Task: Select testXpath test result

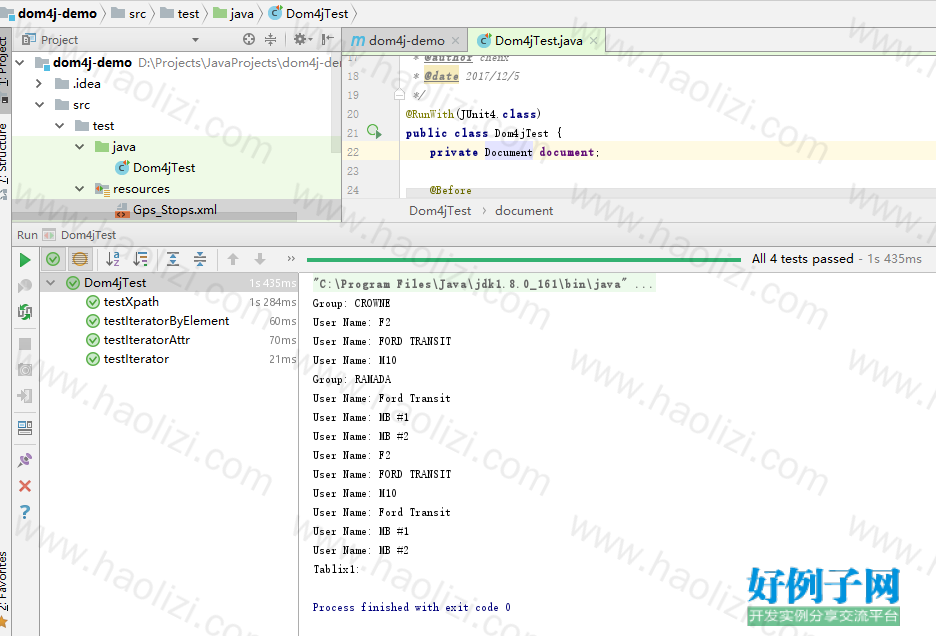Action: tap(131, 302)
